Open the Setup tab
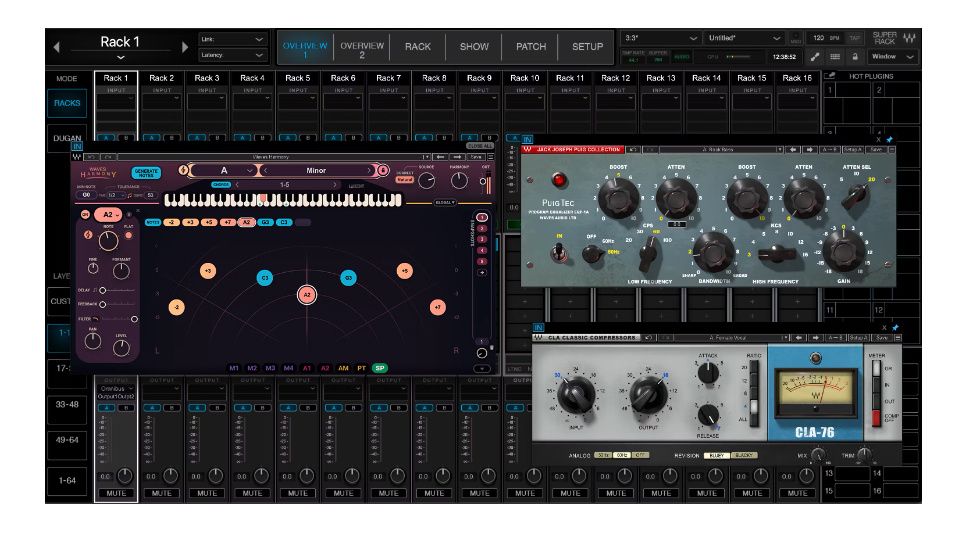The height and width of the screenshot is (533, 967). [587, 47]
